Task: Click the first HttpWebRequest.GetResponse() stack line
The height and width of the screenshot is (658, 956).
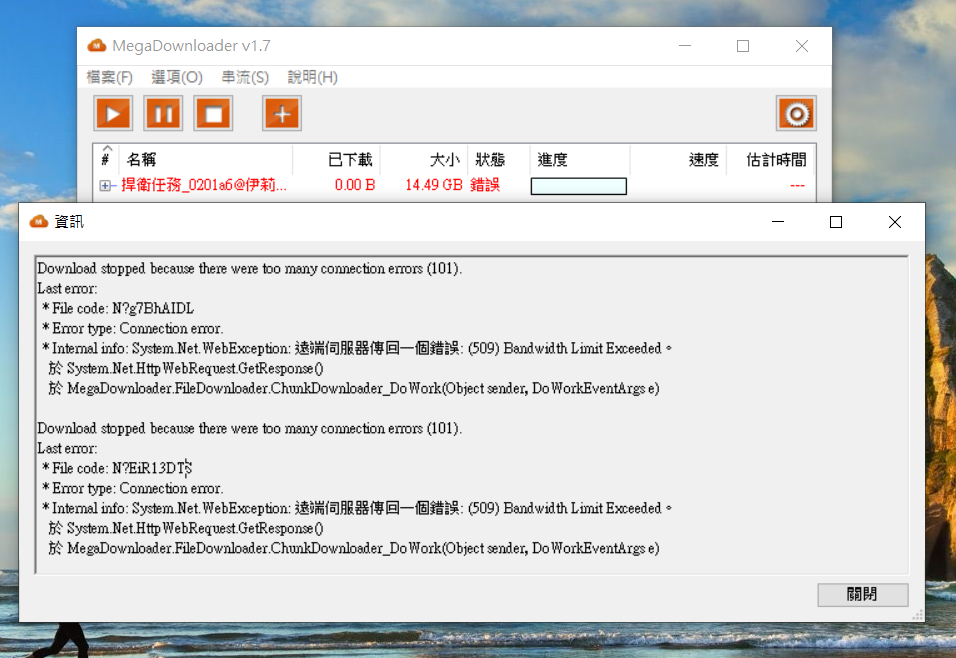Action: 186,368
